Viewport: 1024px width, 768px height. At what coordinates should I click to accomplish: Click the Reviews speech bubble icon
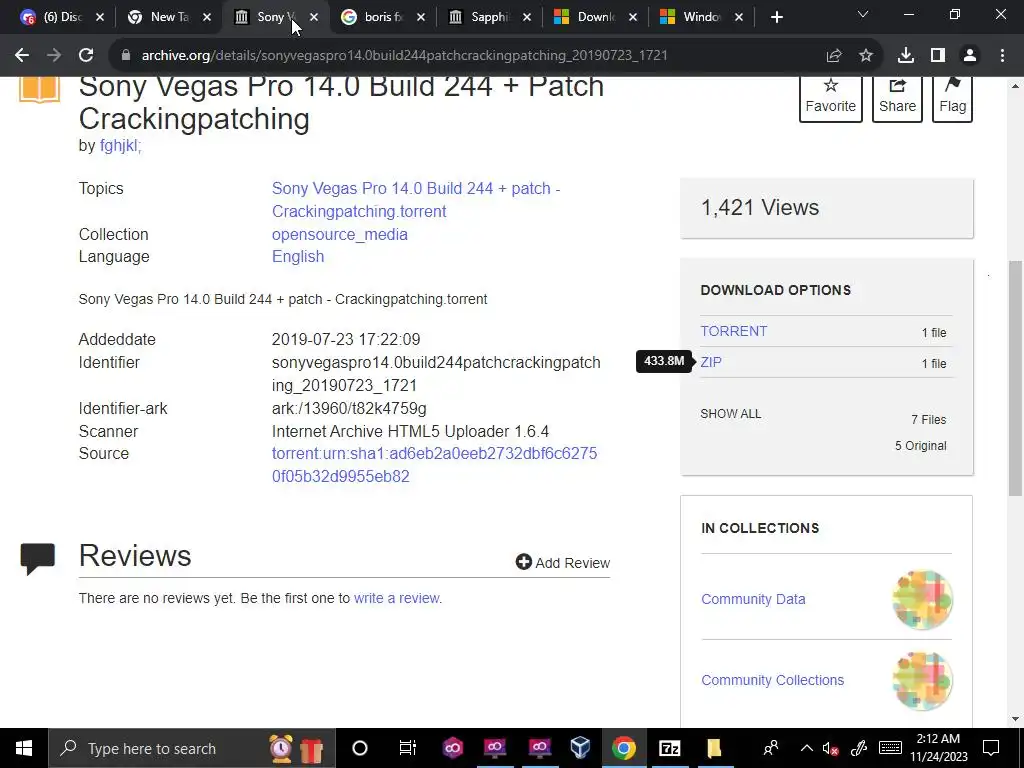coord(38,558)
